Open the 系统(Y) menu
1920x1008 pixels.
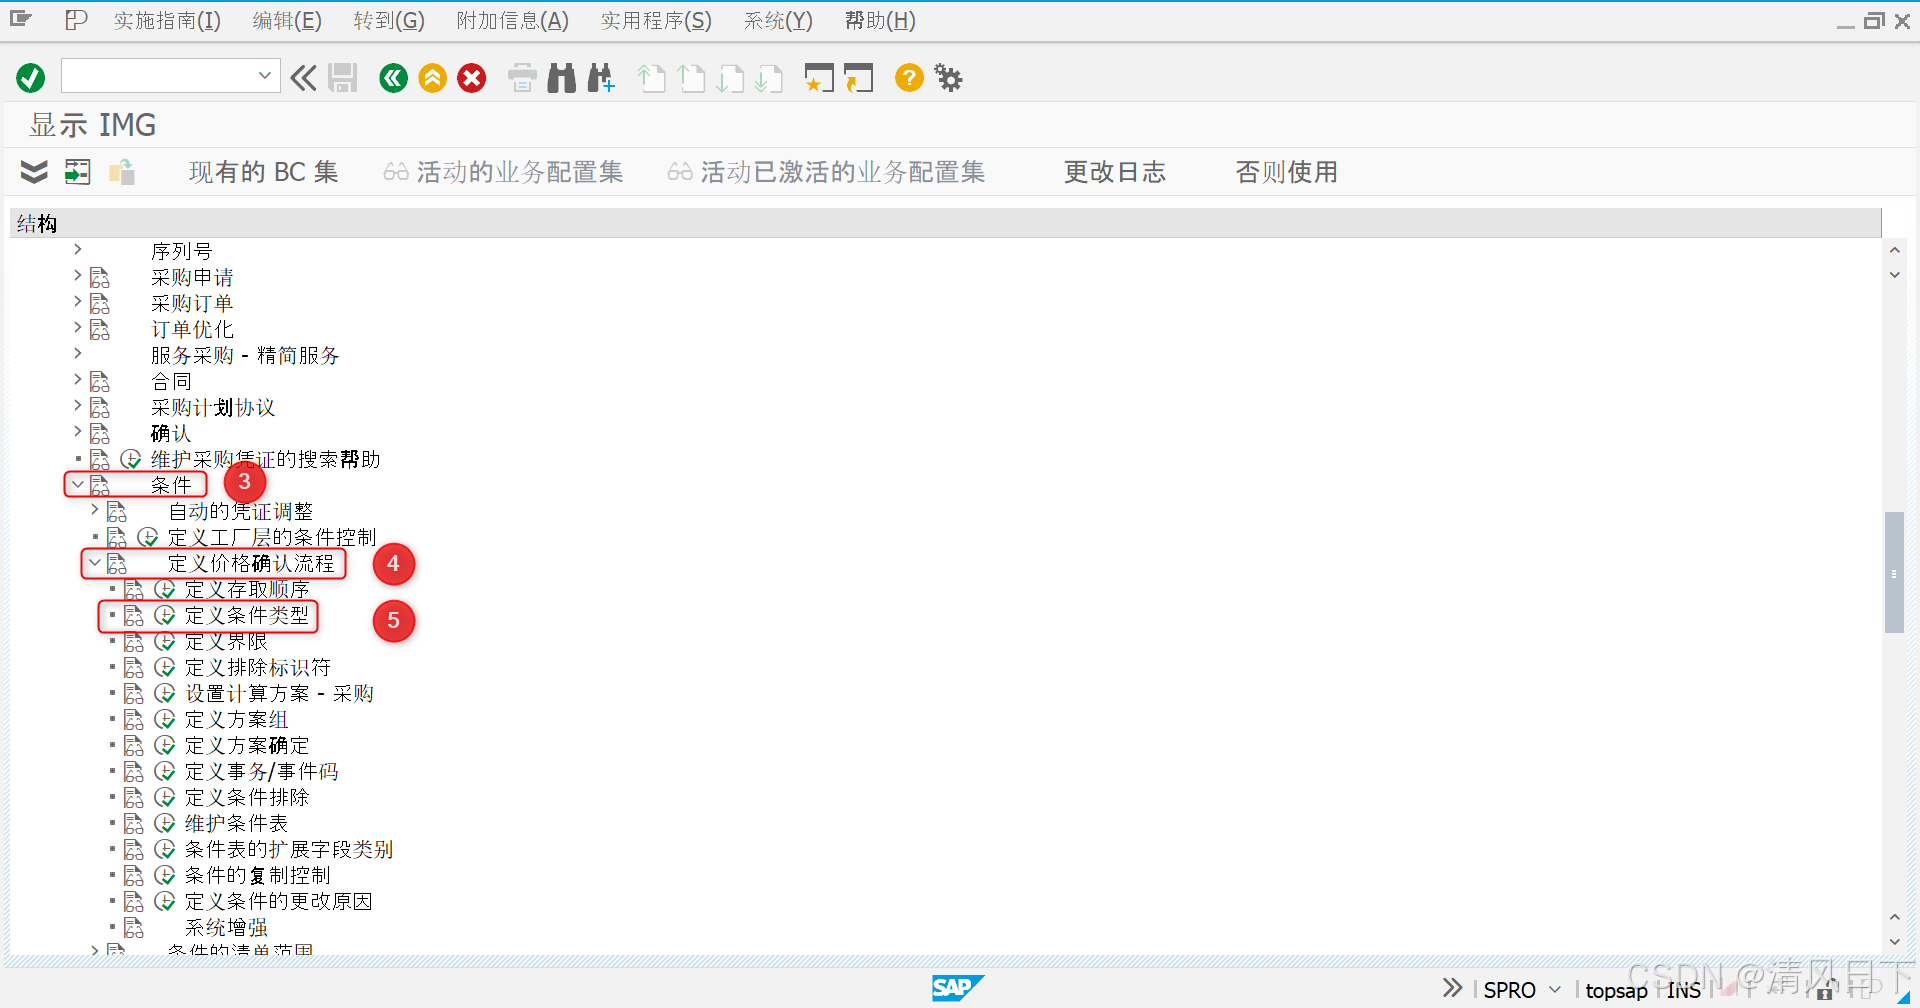tap(778, 20)
